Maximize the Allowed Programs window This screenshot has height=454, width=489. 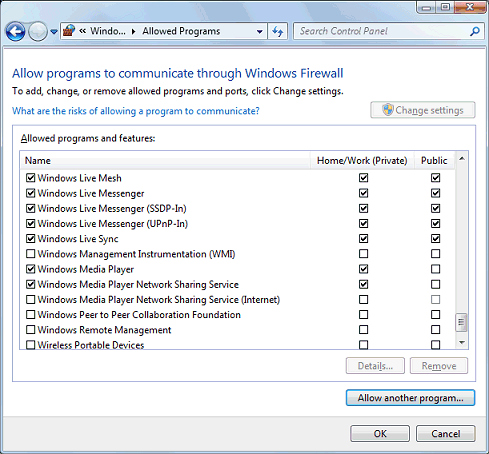pyautogui.click(x=445, y=7)
